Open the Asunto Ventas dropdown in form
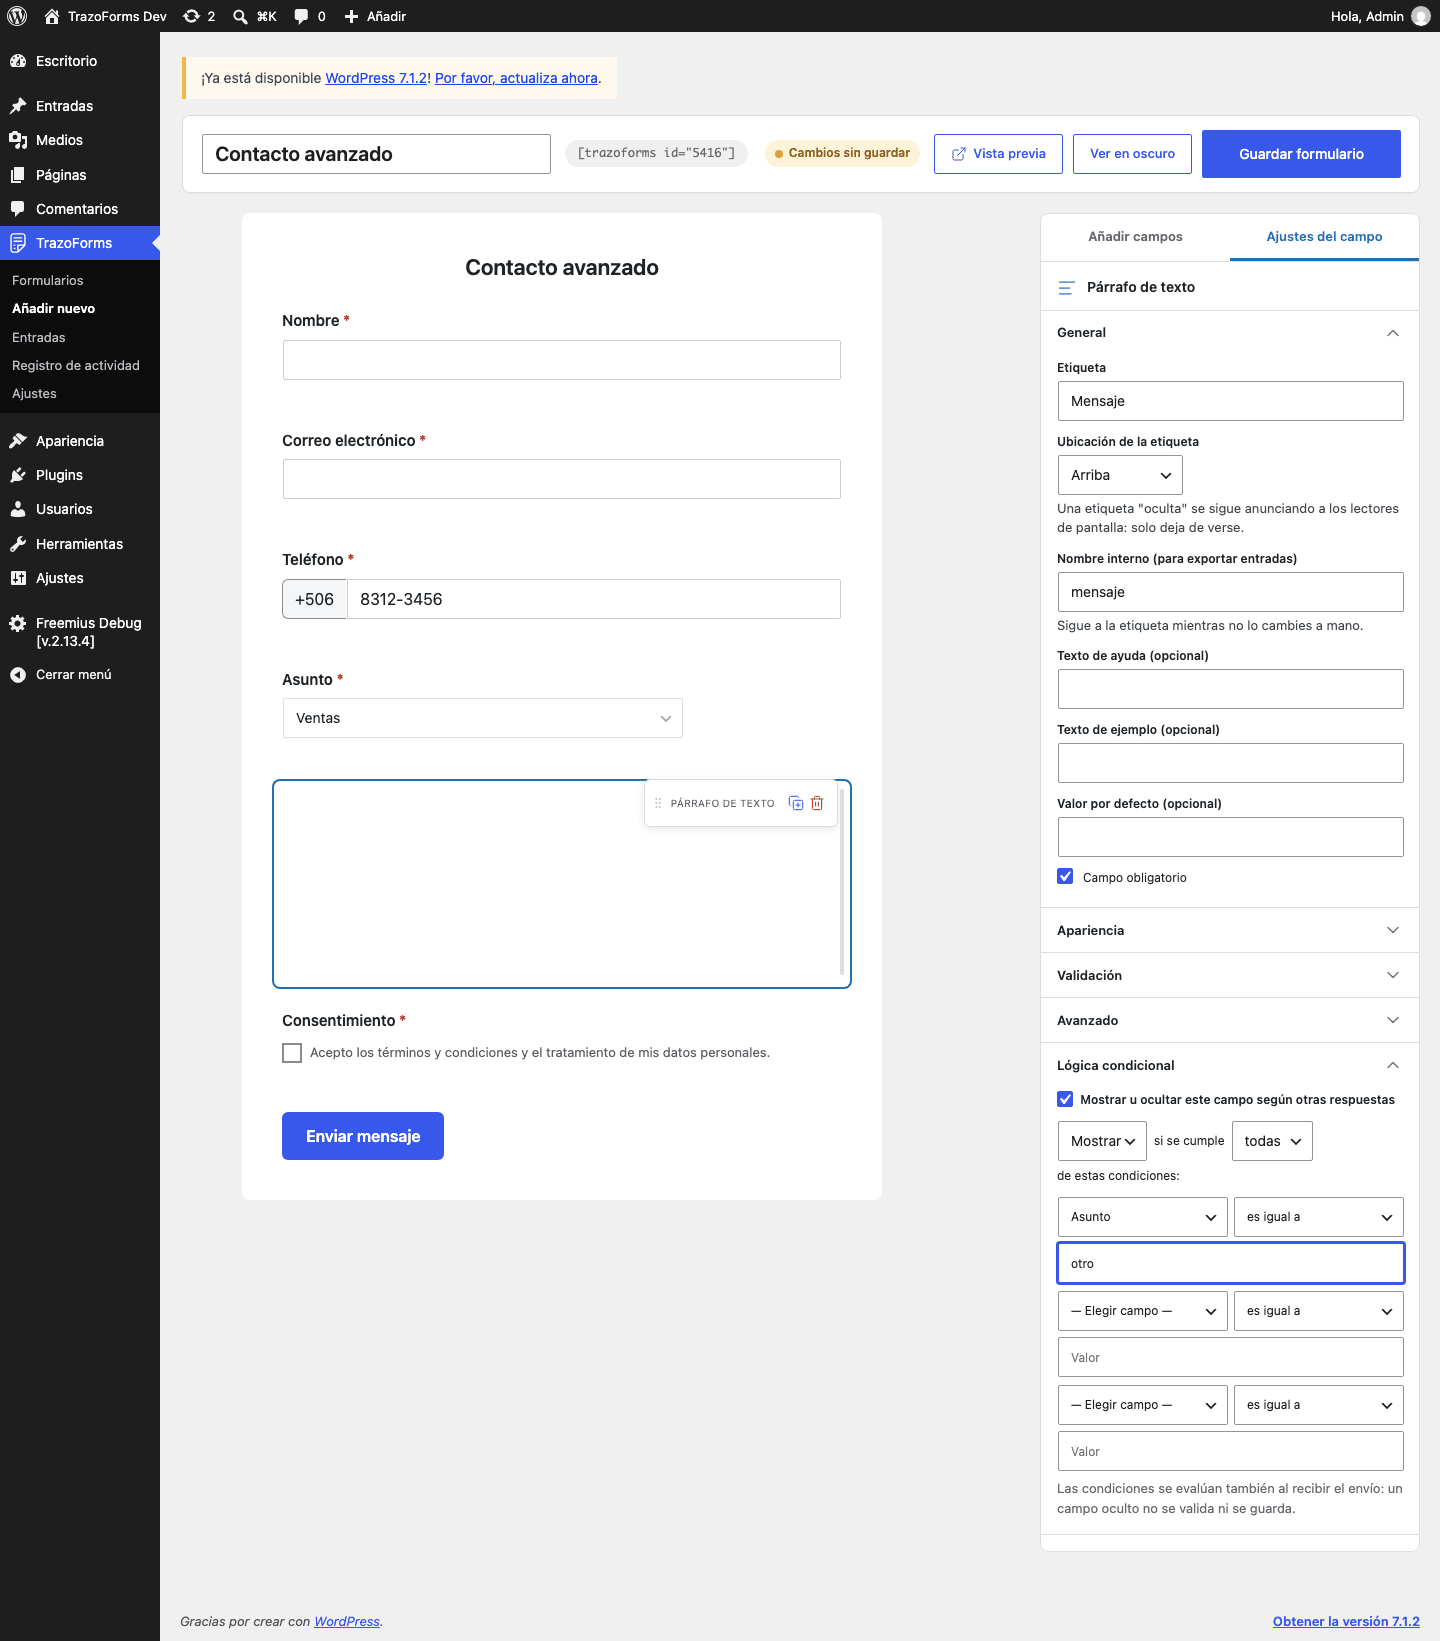 (x=483, y=718)
